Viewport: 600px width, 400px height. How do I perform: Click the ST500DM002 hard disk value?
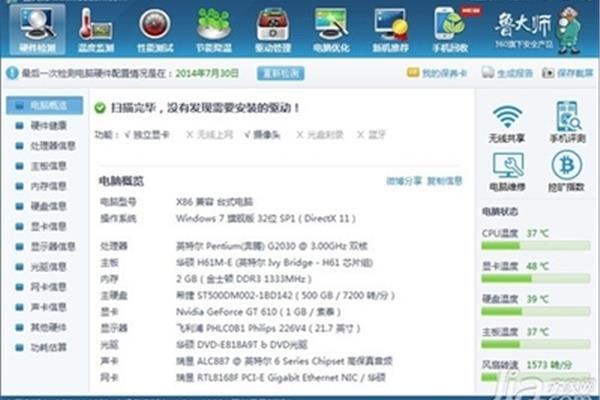[285, 296]
